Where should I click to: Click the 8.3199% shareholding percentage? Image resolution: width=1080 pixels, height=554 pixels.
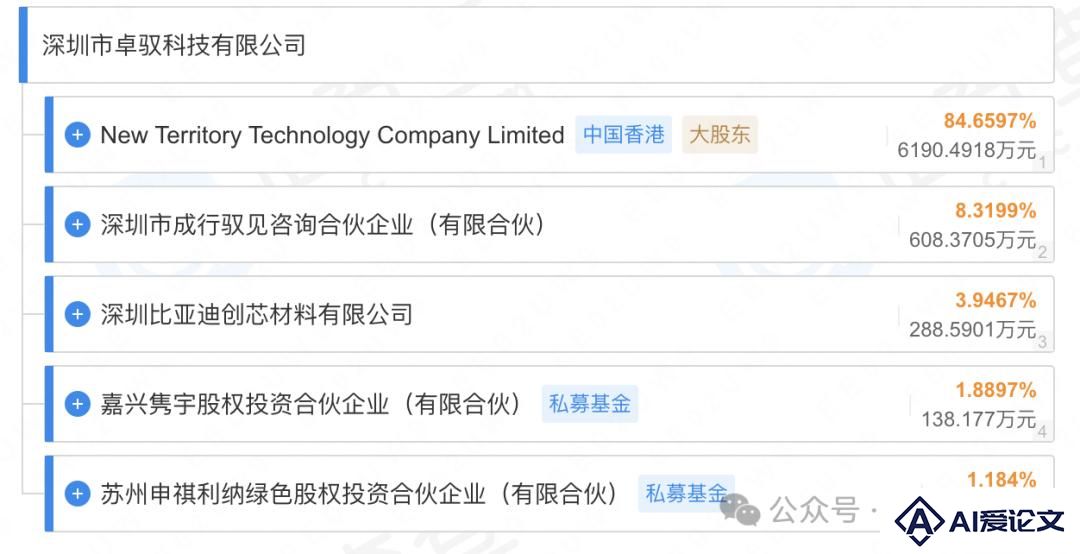pos(995,211)
